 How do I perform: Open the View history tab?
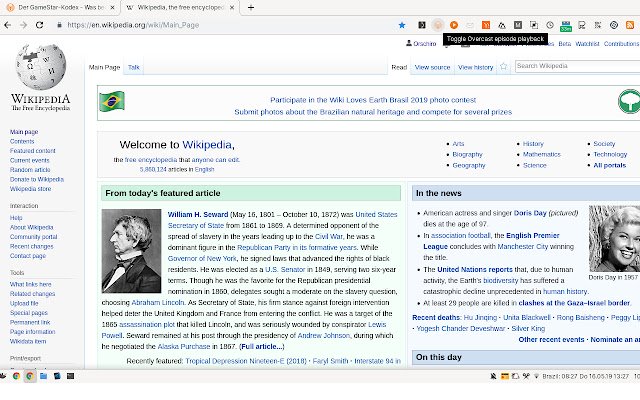[475, 67]
